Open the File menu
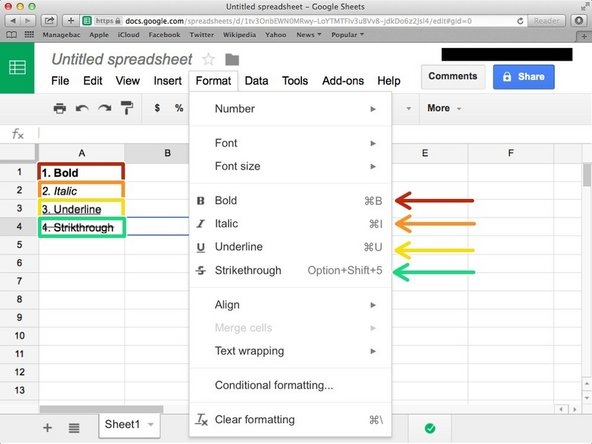Image resolution: width=592 pixels, height=444 pixels. 60,81
